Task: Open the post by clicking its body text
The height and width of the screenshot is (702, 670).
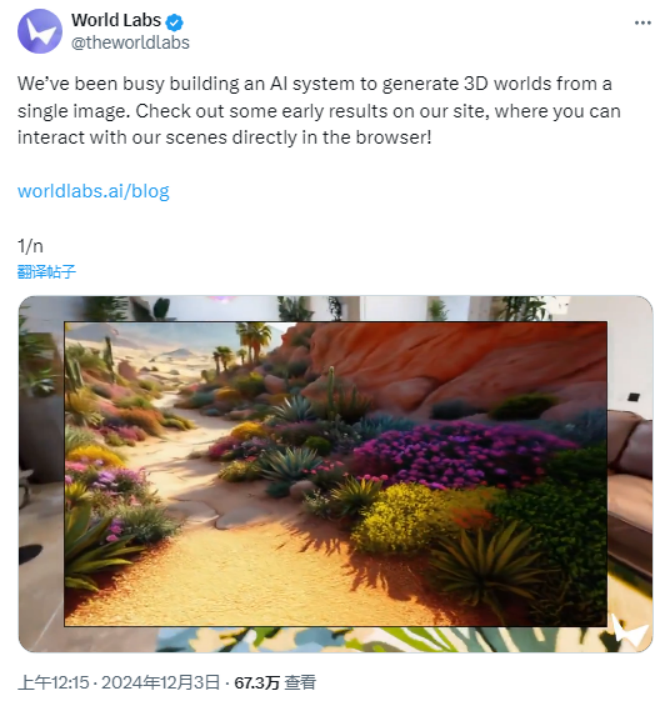Action: coord(319,111)
